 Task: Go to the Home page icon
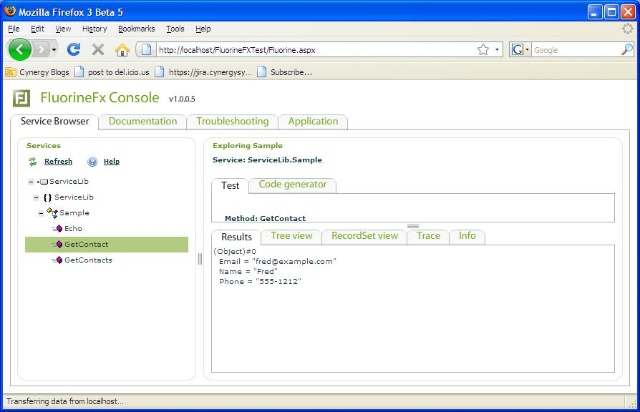pyautogui.click(x=122, y=50)
